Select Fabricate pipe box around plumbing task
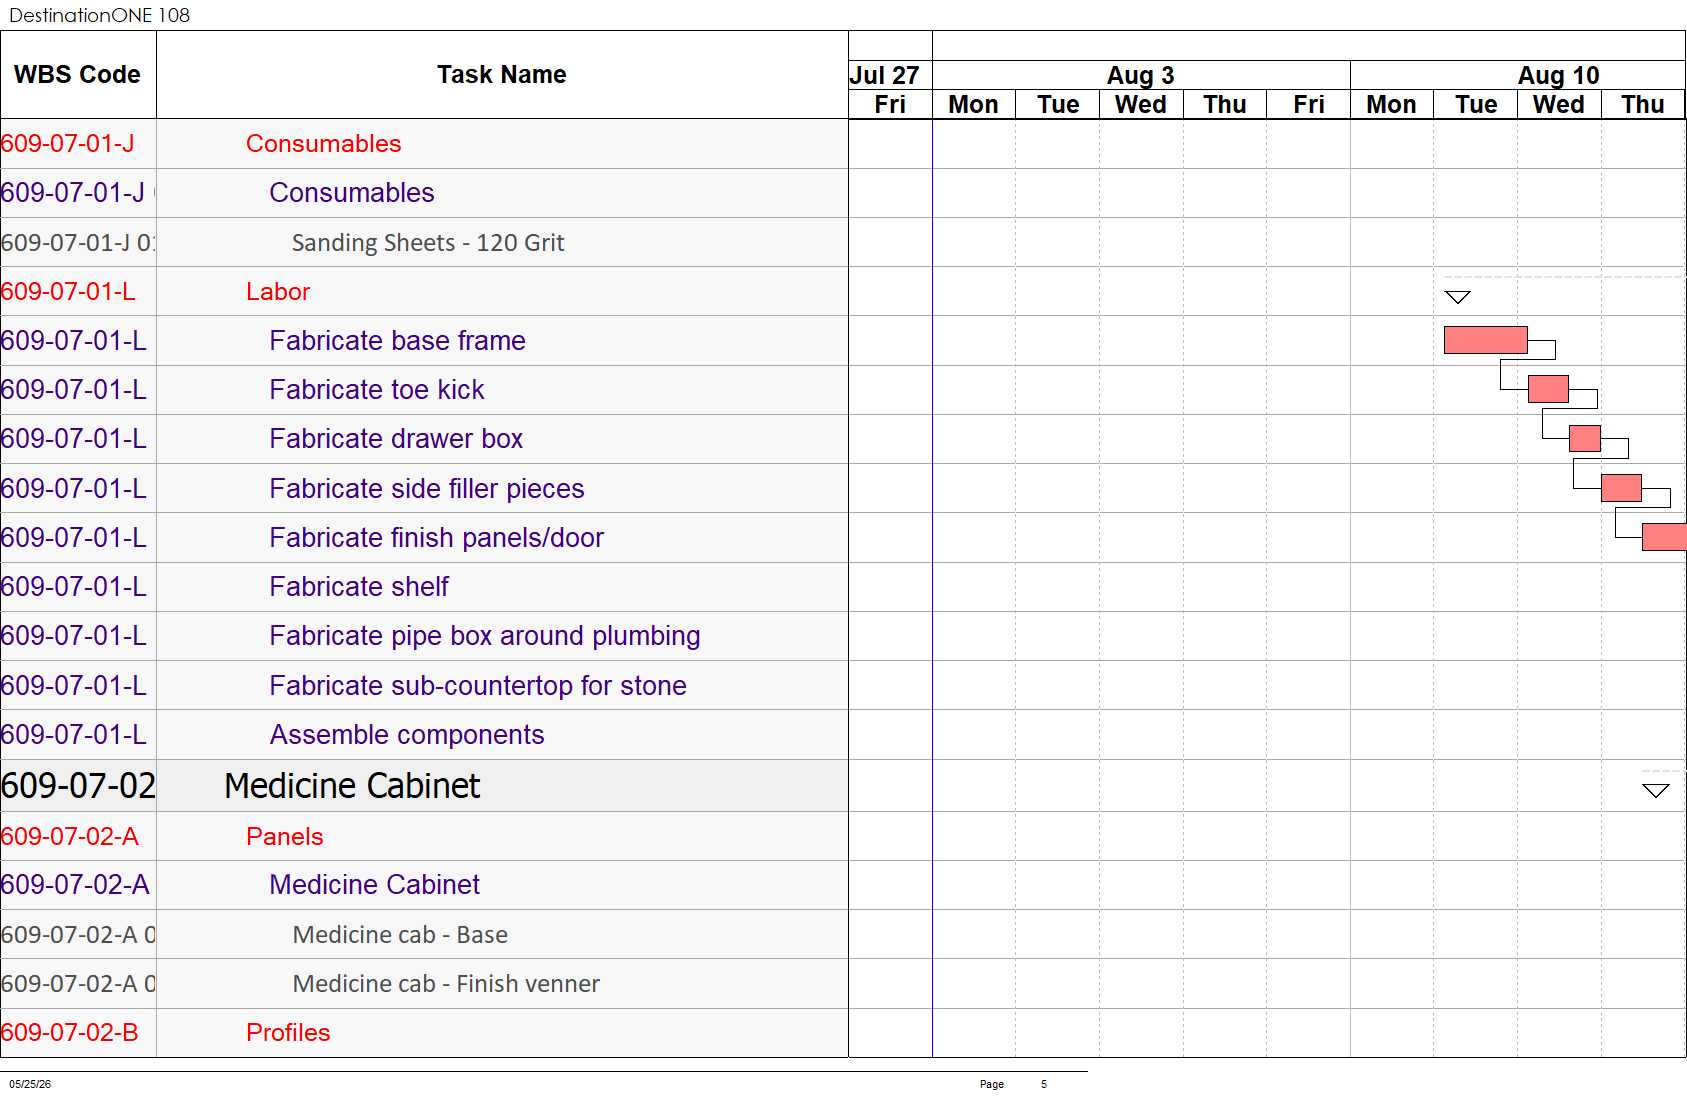Image resolution: width=1687 pixels, height=1097 pixels. pyautogui.click(x=485, y=636)
